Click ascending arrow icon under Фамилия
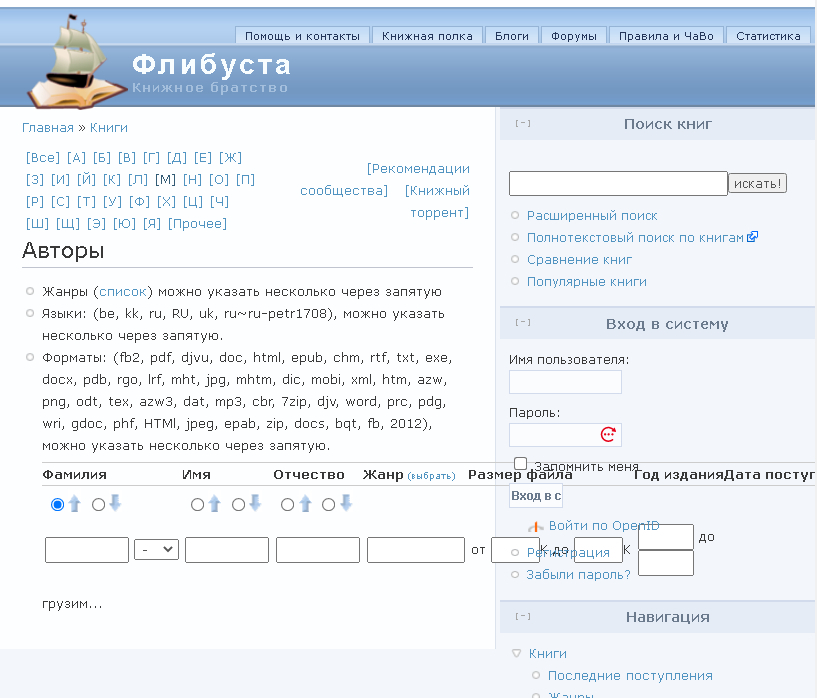 (75, 504)
